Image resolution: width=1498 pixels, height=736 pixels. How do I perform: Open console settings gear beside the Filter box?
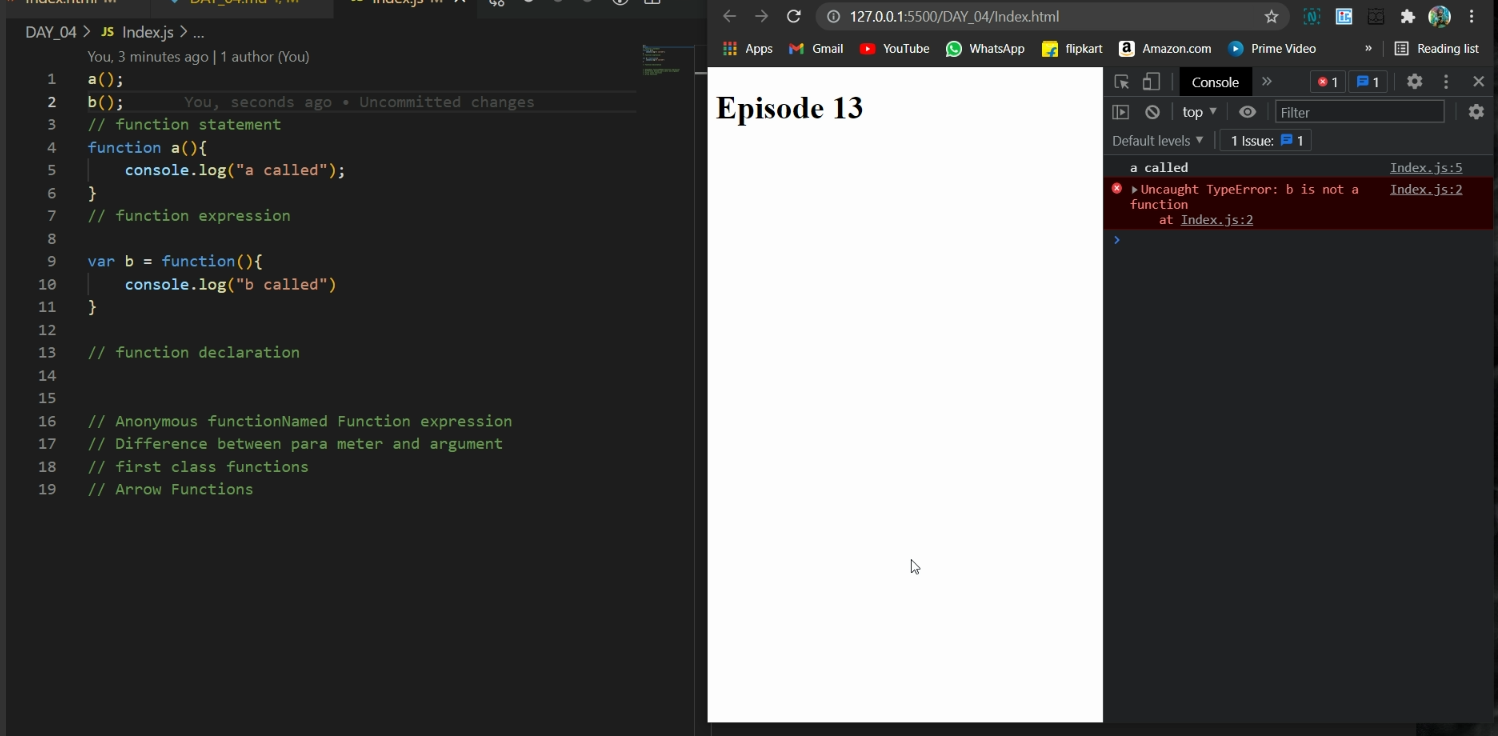click(x=1476, y=112)
